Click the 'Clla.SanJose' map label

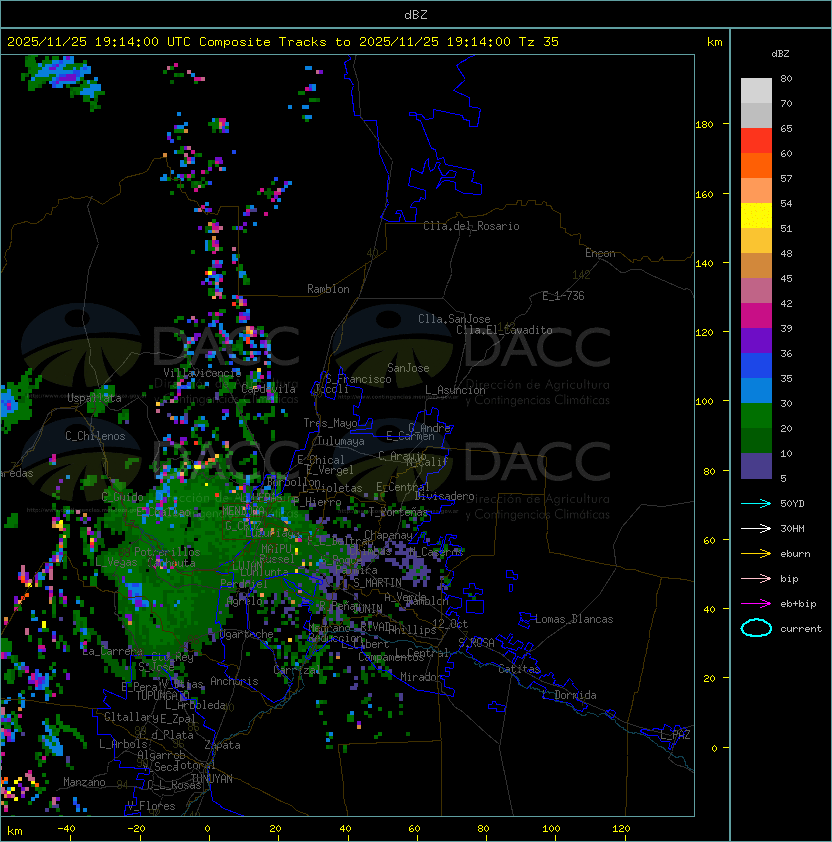pyautogui.click(x=454, y=319)
